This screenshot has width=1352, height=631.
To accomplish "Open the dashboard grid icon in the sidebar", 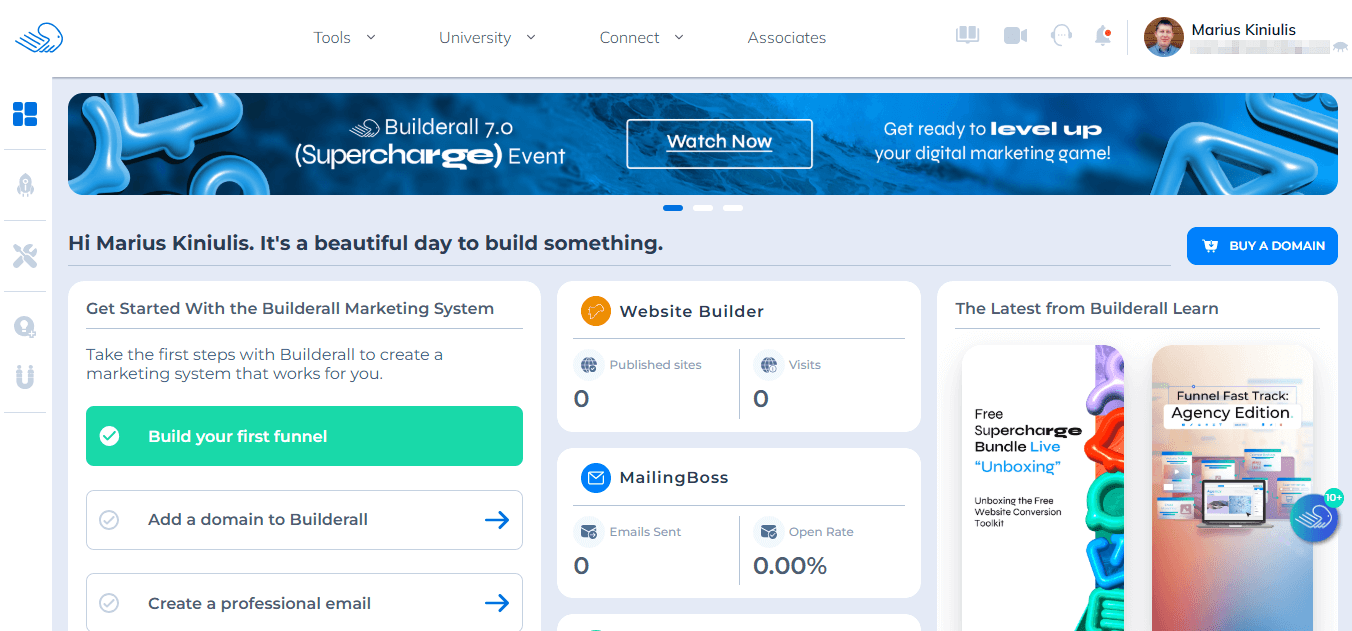I will click(25, 114).
